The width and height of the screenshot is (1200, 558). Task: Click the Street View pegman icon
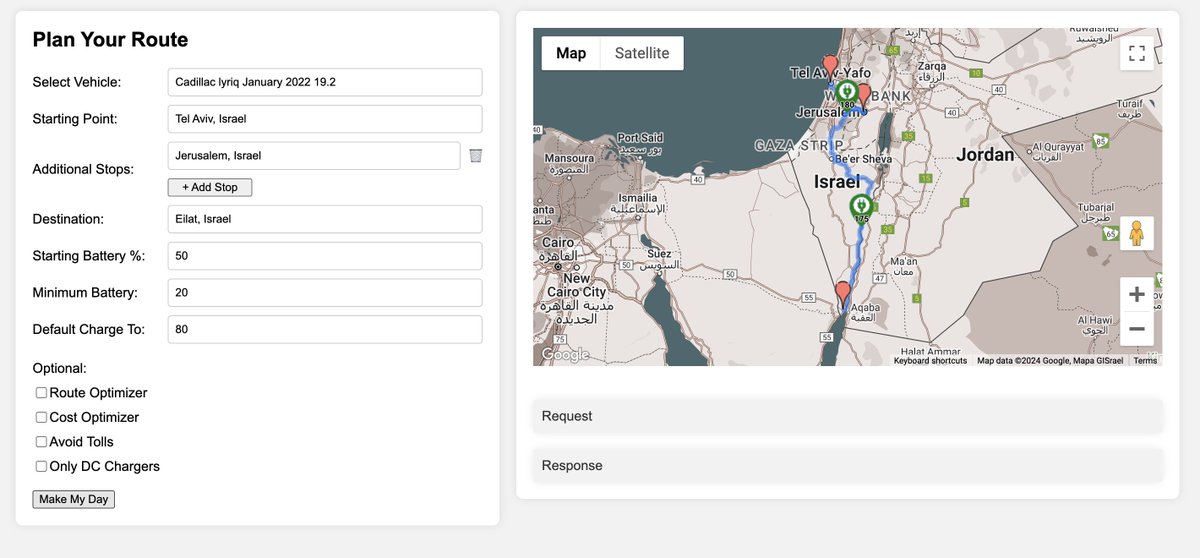tap(1136, 233)
